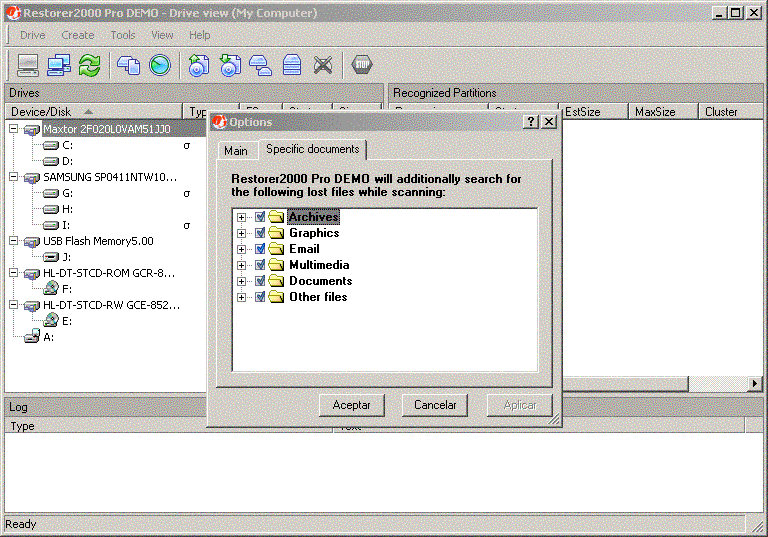Click the Aceptar button
Screen dimensions: 768x537
pos(351,405)
